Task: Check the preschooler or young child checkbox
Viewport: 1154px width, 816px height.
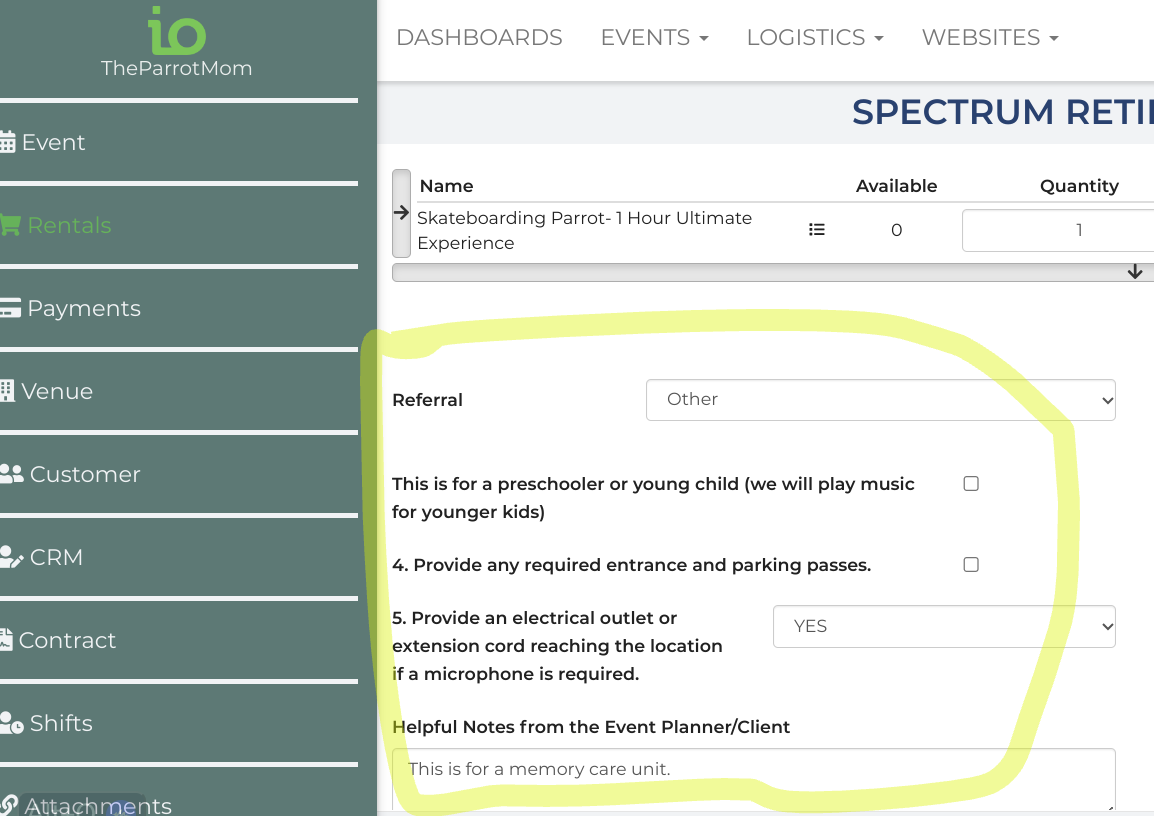Action: tap(970, 484)
